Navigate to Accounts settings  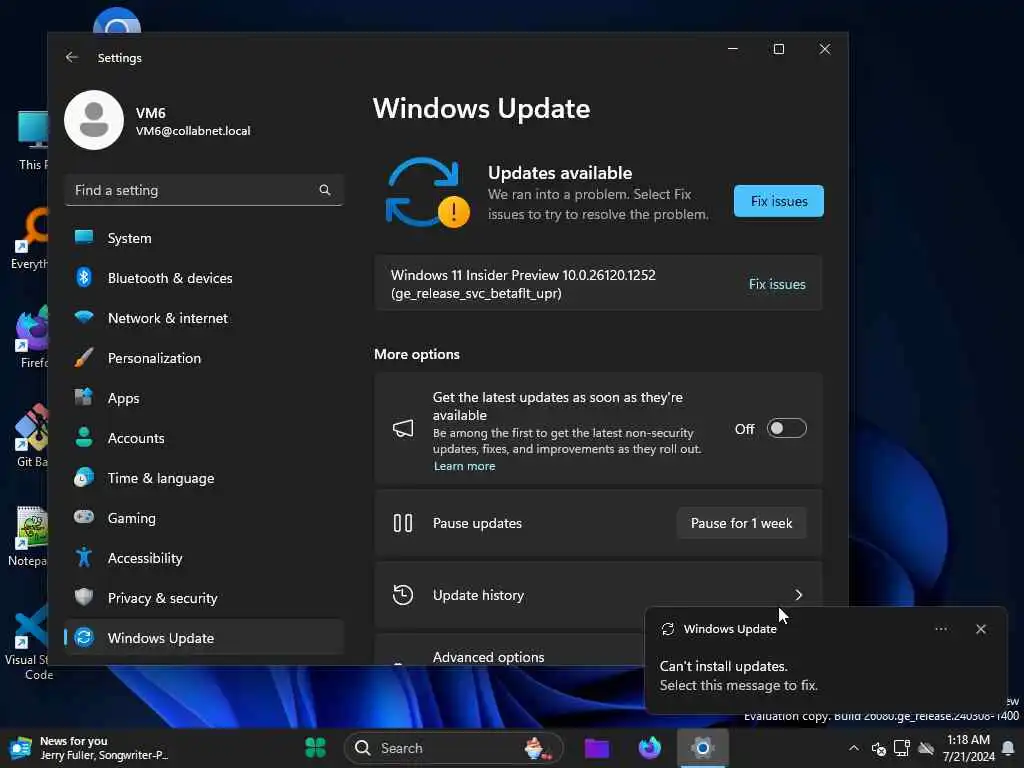pos(204,438)
